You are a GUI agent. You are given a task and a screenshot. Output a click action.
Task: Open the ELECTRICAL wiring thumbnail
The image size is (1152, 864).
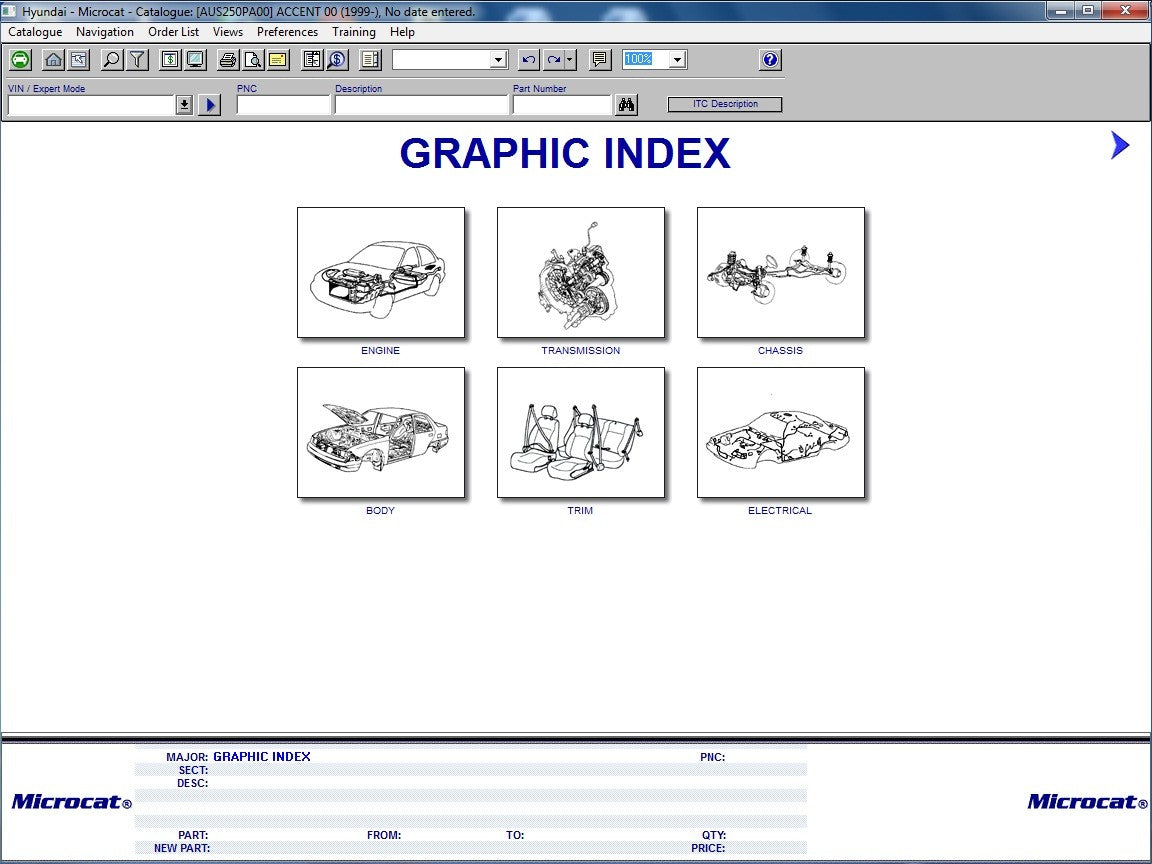(x=781, y=433)
